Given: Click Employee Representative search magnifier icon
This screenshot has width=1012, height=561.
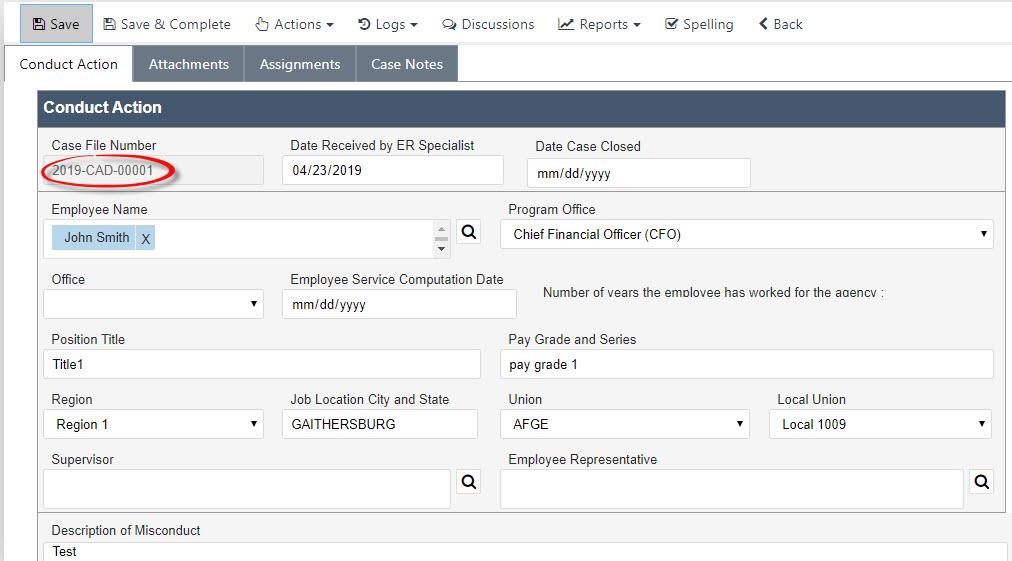Looking at the screenshot, I should pyautogui.click(x=982, y=482).
